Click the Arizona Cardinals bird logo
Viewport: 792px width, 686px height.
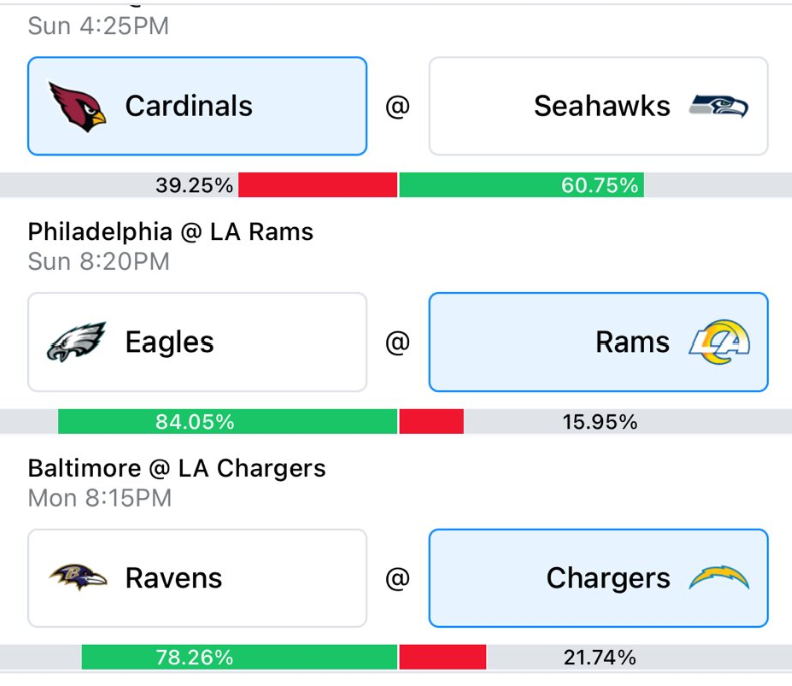point(77,107)
